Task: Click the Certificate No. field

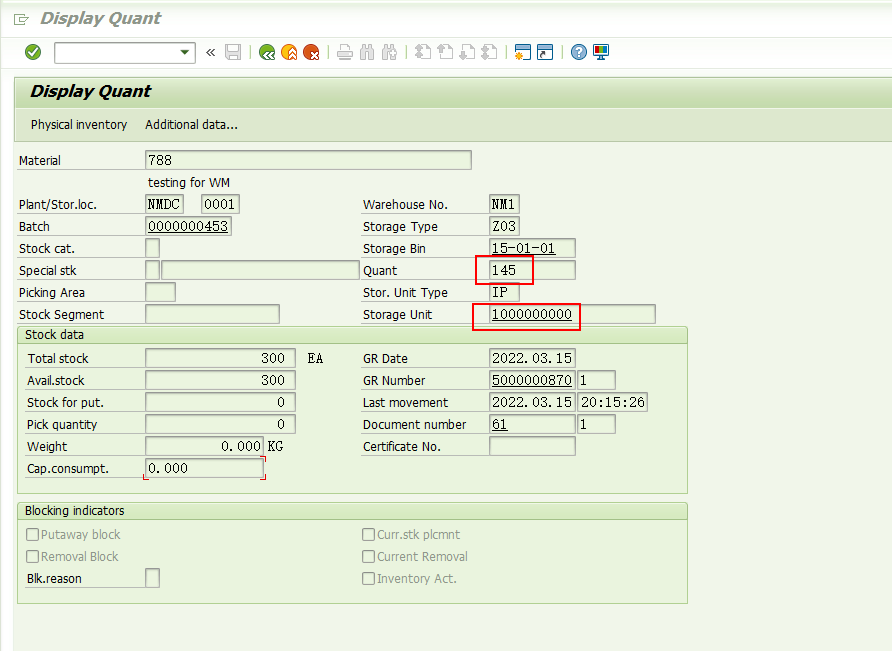Action: click(532, 446)
